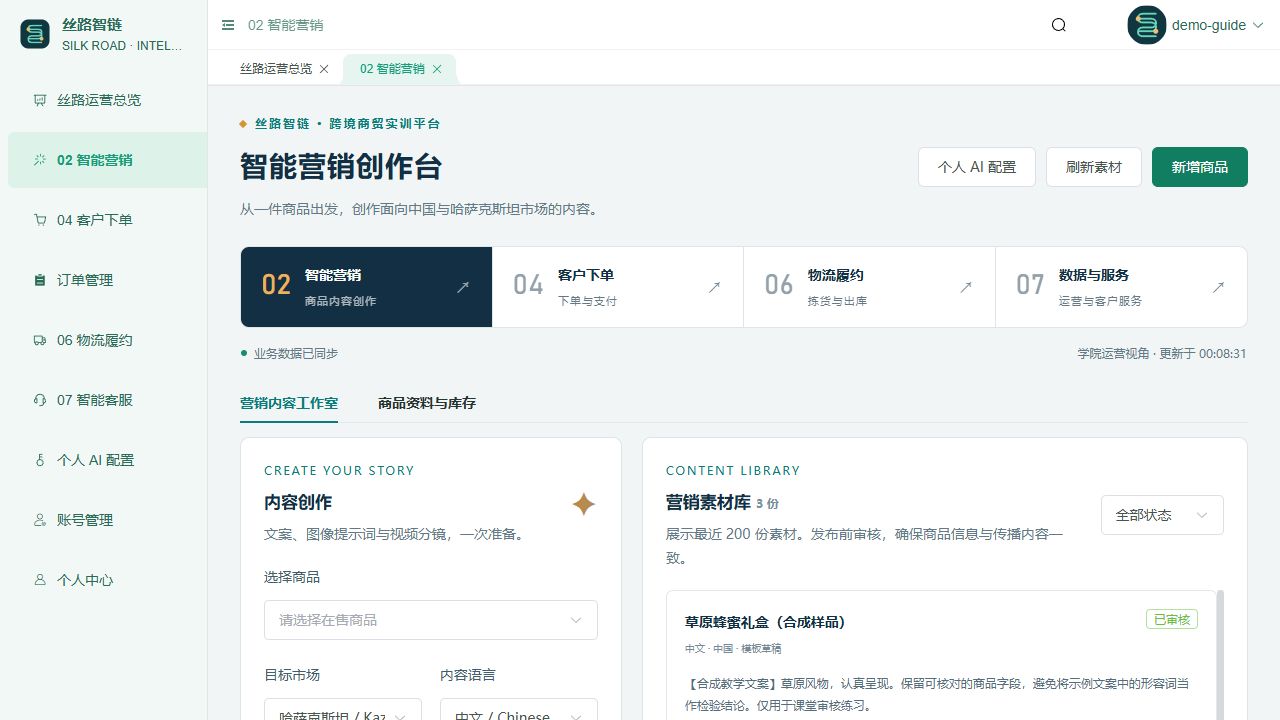The height and width of the screenshot is (720, 1280).
Task: Click the 账号管理 user icon
Action: (x=40, y=520)
